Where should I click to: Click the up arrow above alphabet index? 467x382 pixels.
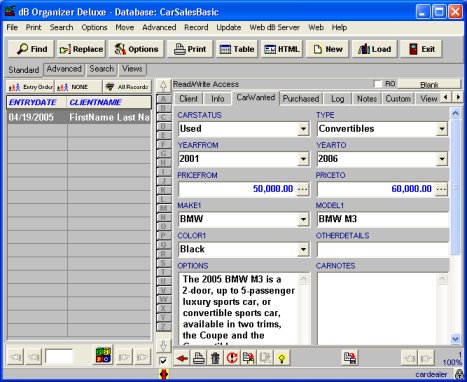click(x=163, y=86)
